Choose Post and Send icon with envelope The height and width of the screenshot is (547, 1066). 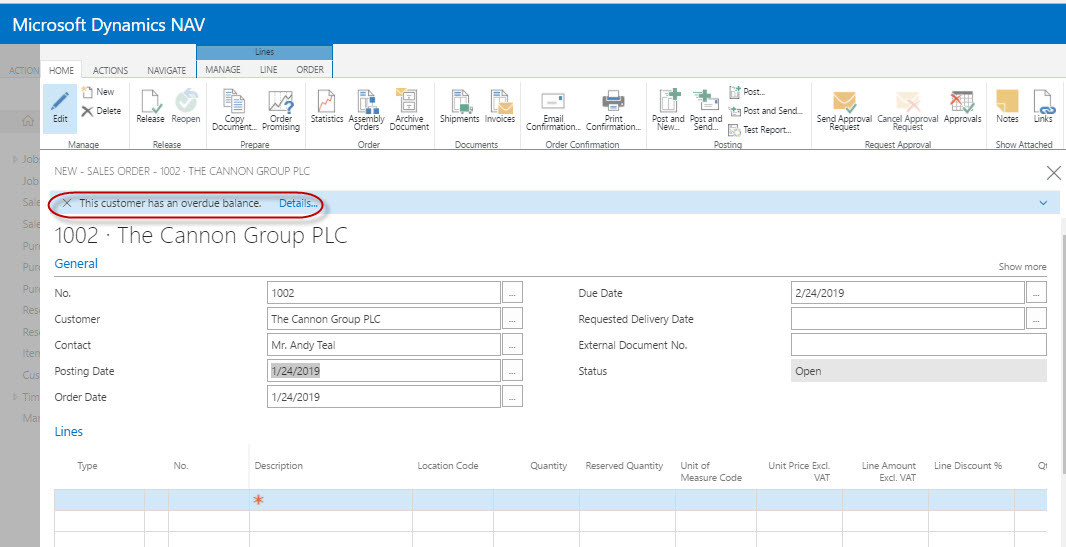[706, 111]
